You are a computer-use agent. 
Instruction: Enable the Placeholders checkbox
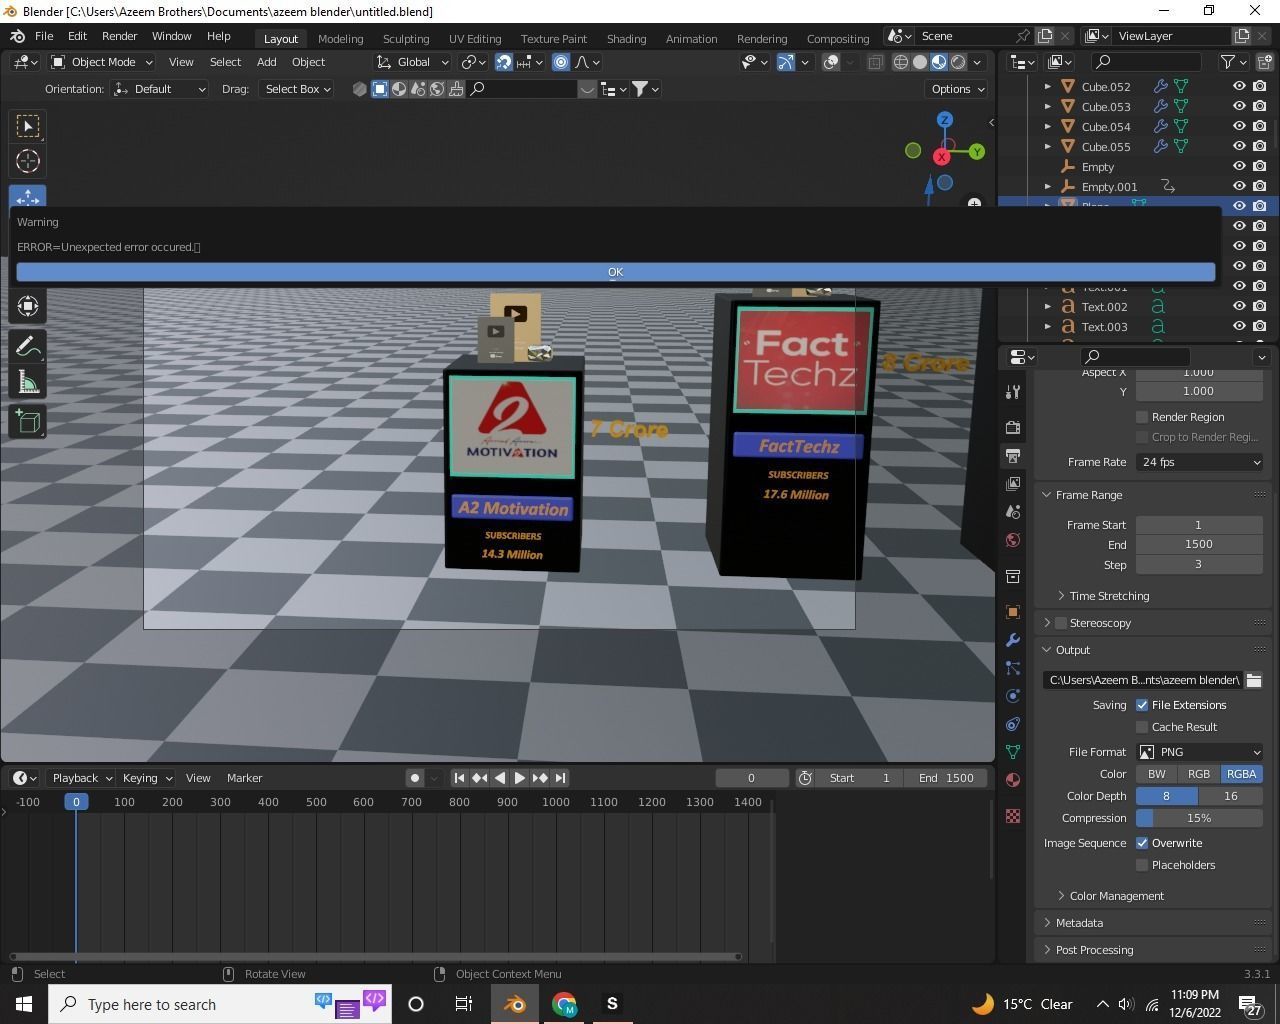click(1142, 865)
